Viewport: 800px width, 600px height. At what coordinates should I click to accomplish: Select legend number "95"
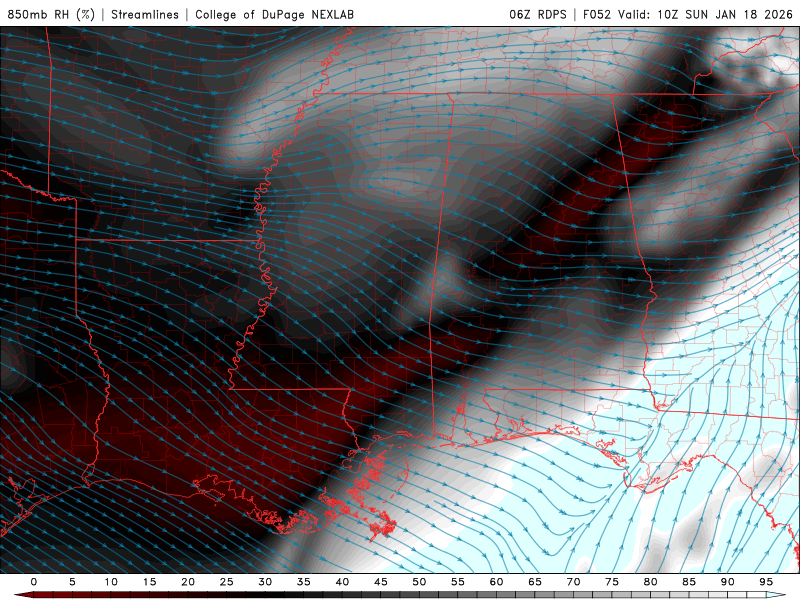pyautogui.click(x=766, y=582)
